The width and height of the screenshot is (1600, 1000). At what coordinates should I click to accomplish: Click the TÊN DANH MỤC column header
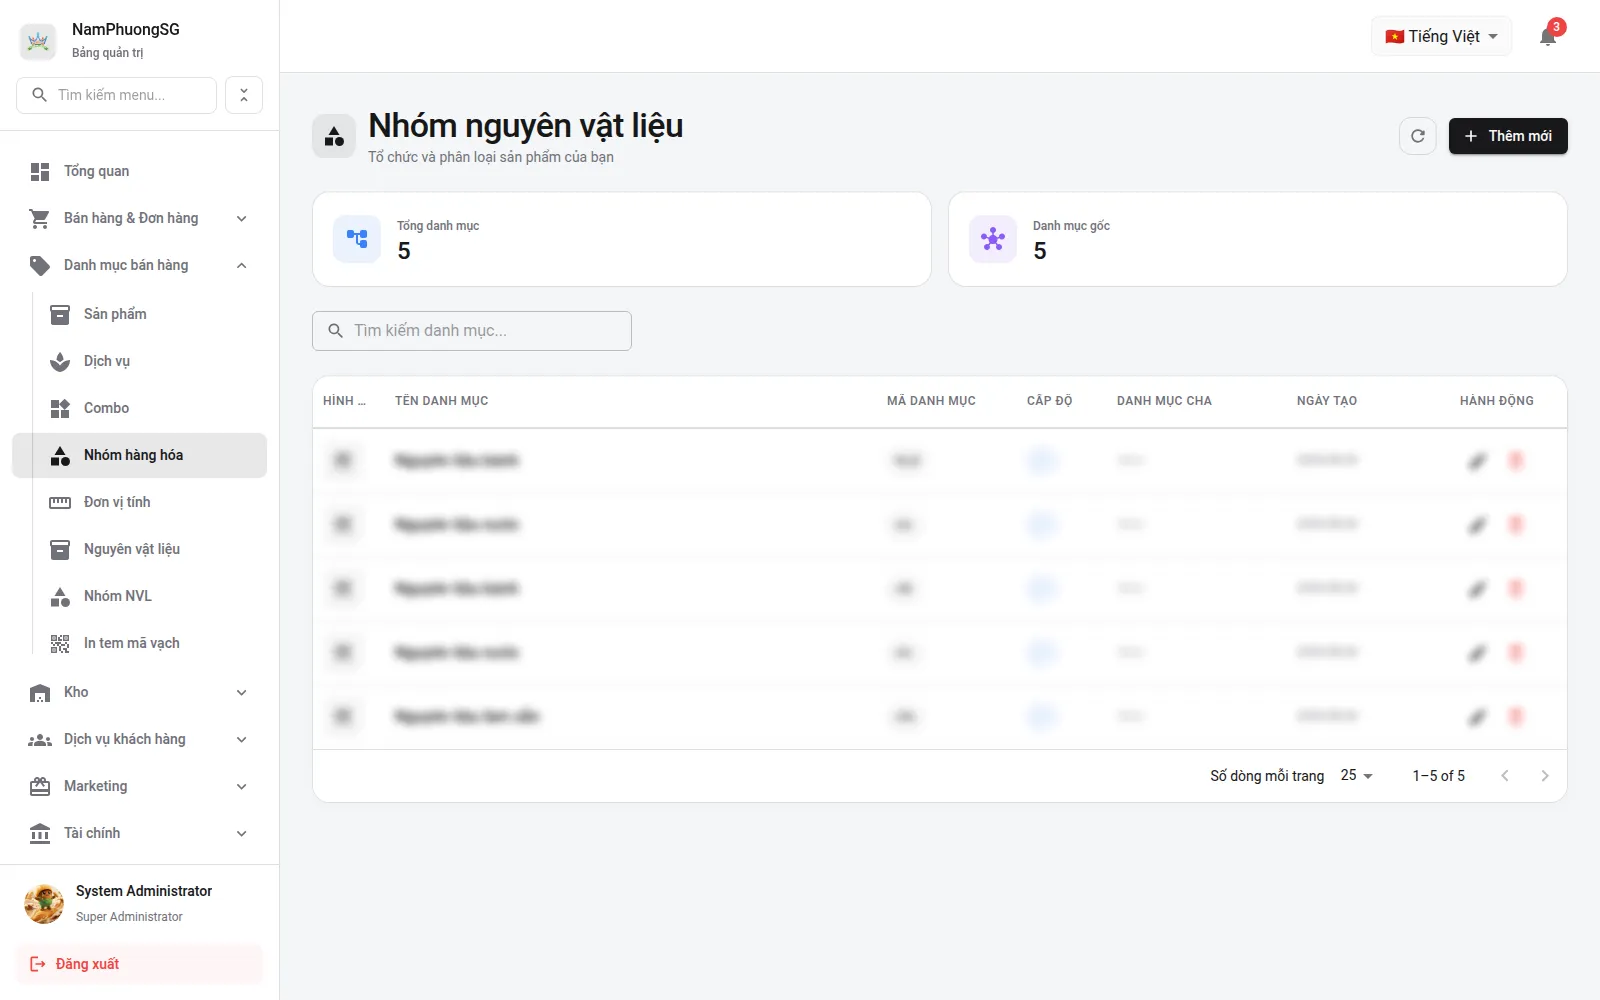click(441, 401)
